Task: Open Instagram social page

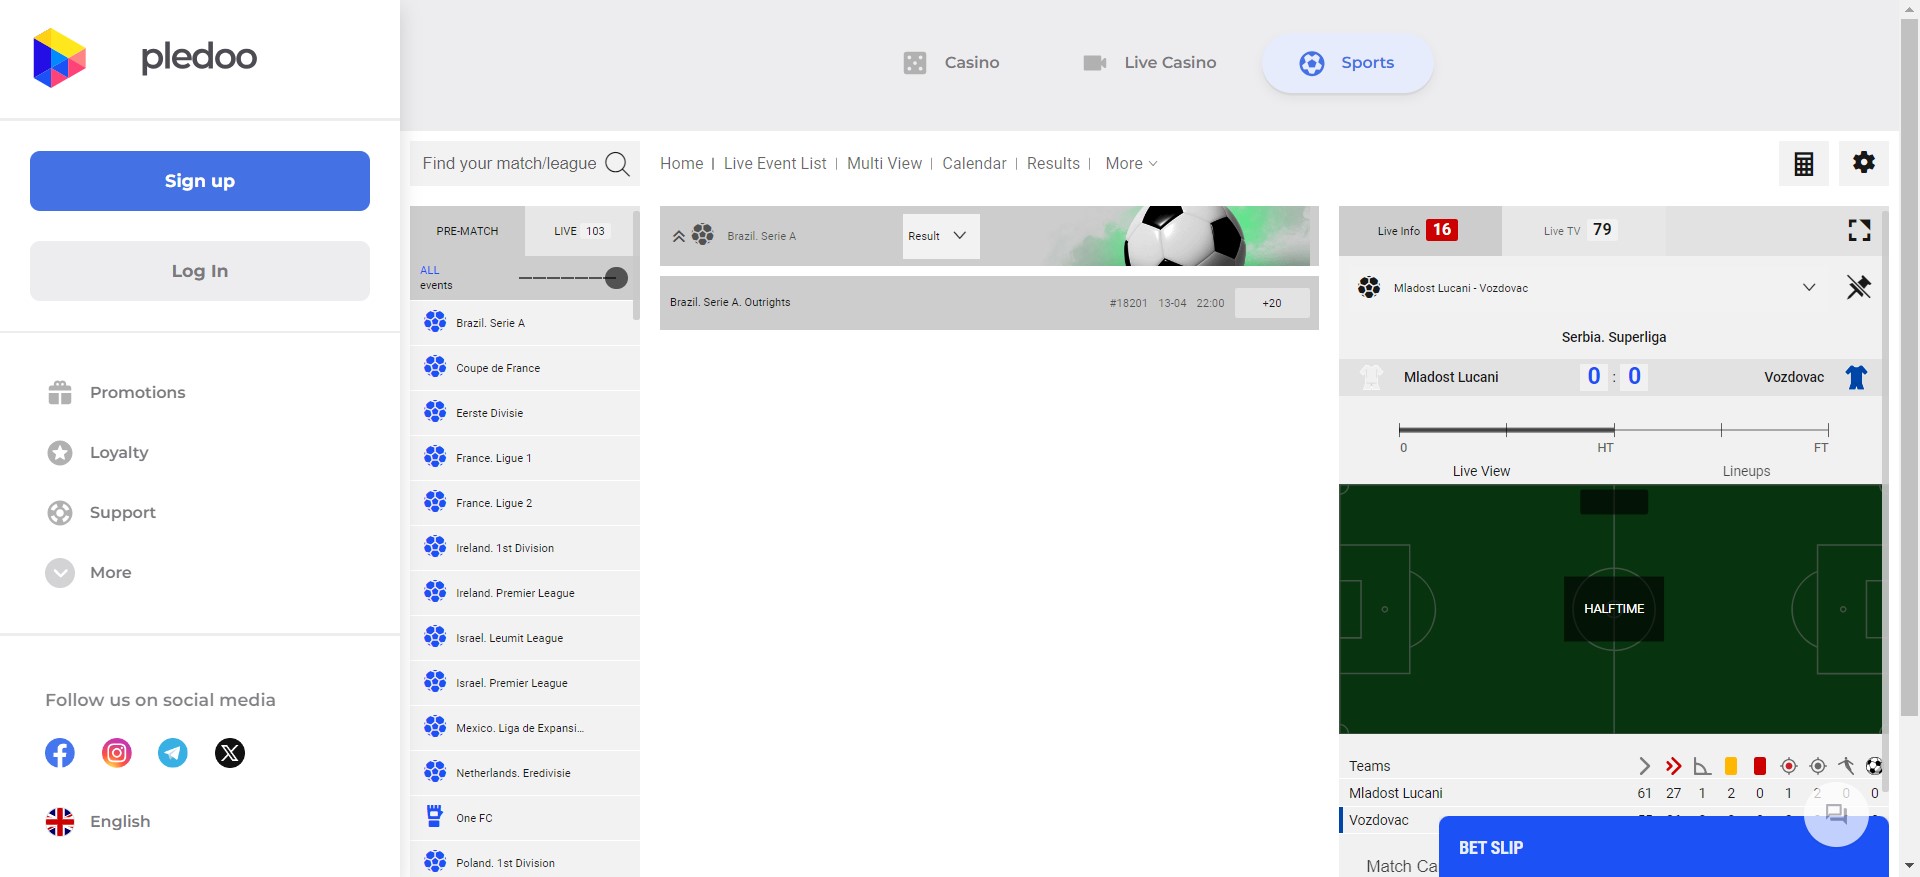Action: pyautogui.click(x=117, y=753)
